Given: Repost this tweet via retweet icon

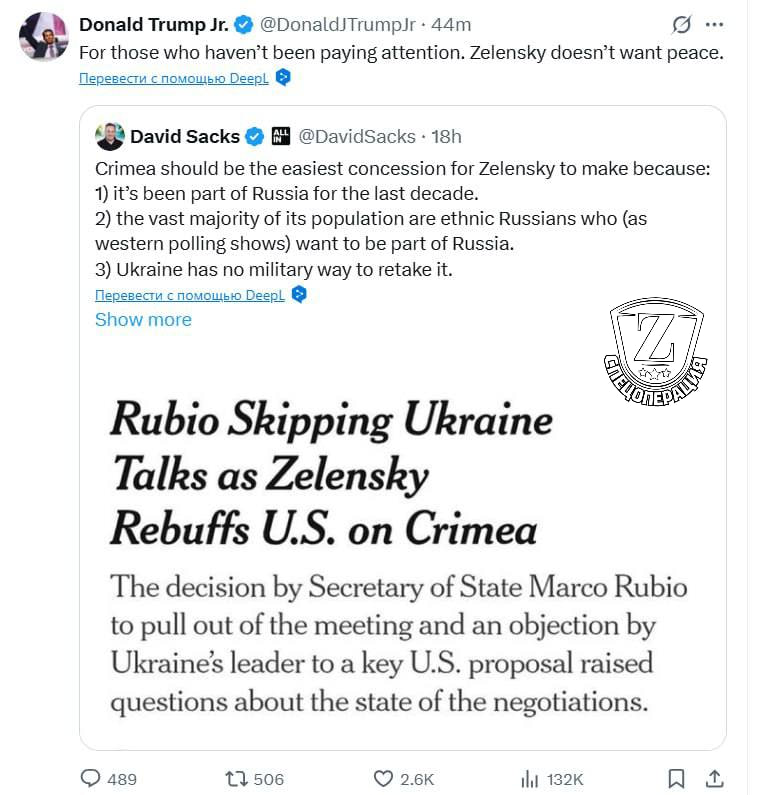Looking at the screenshot, I should [x=237, y=778].
